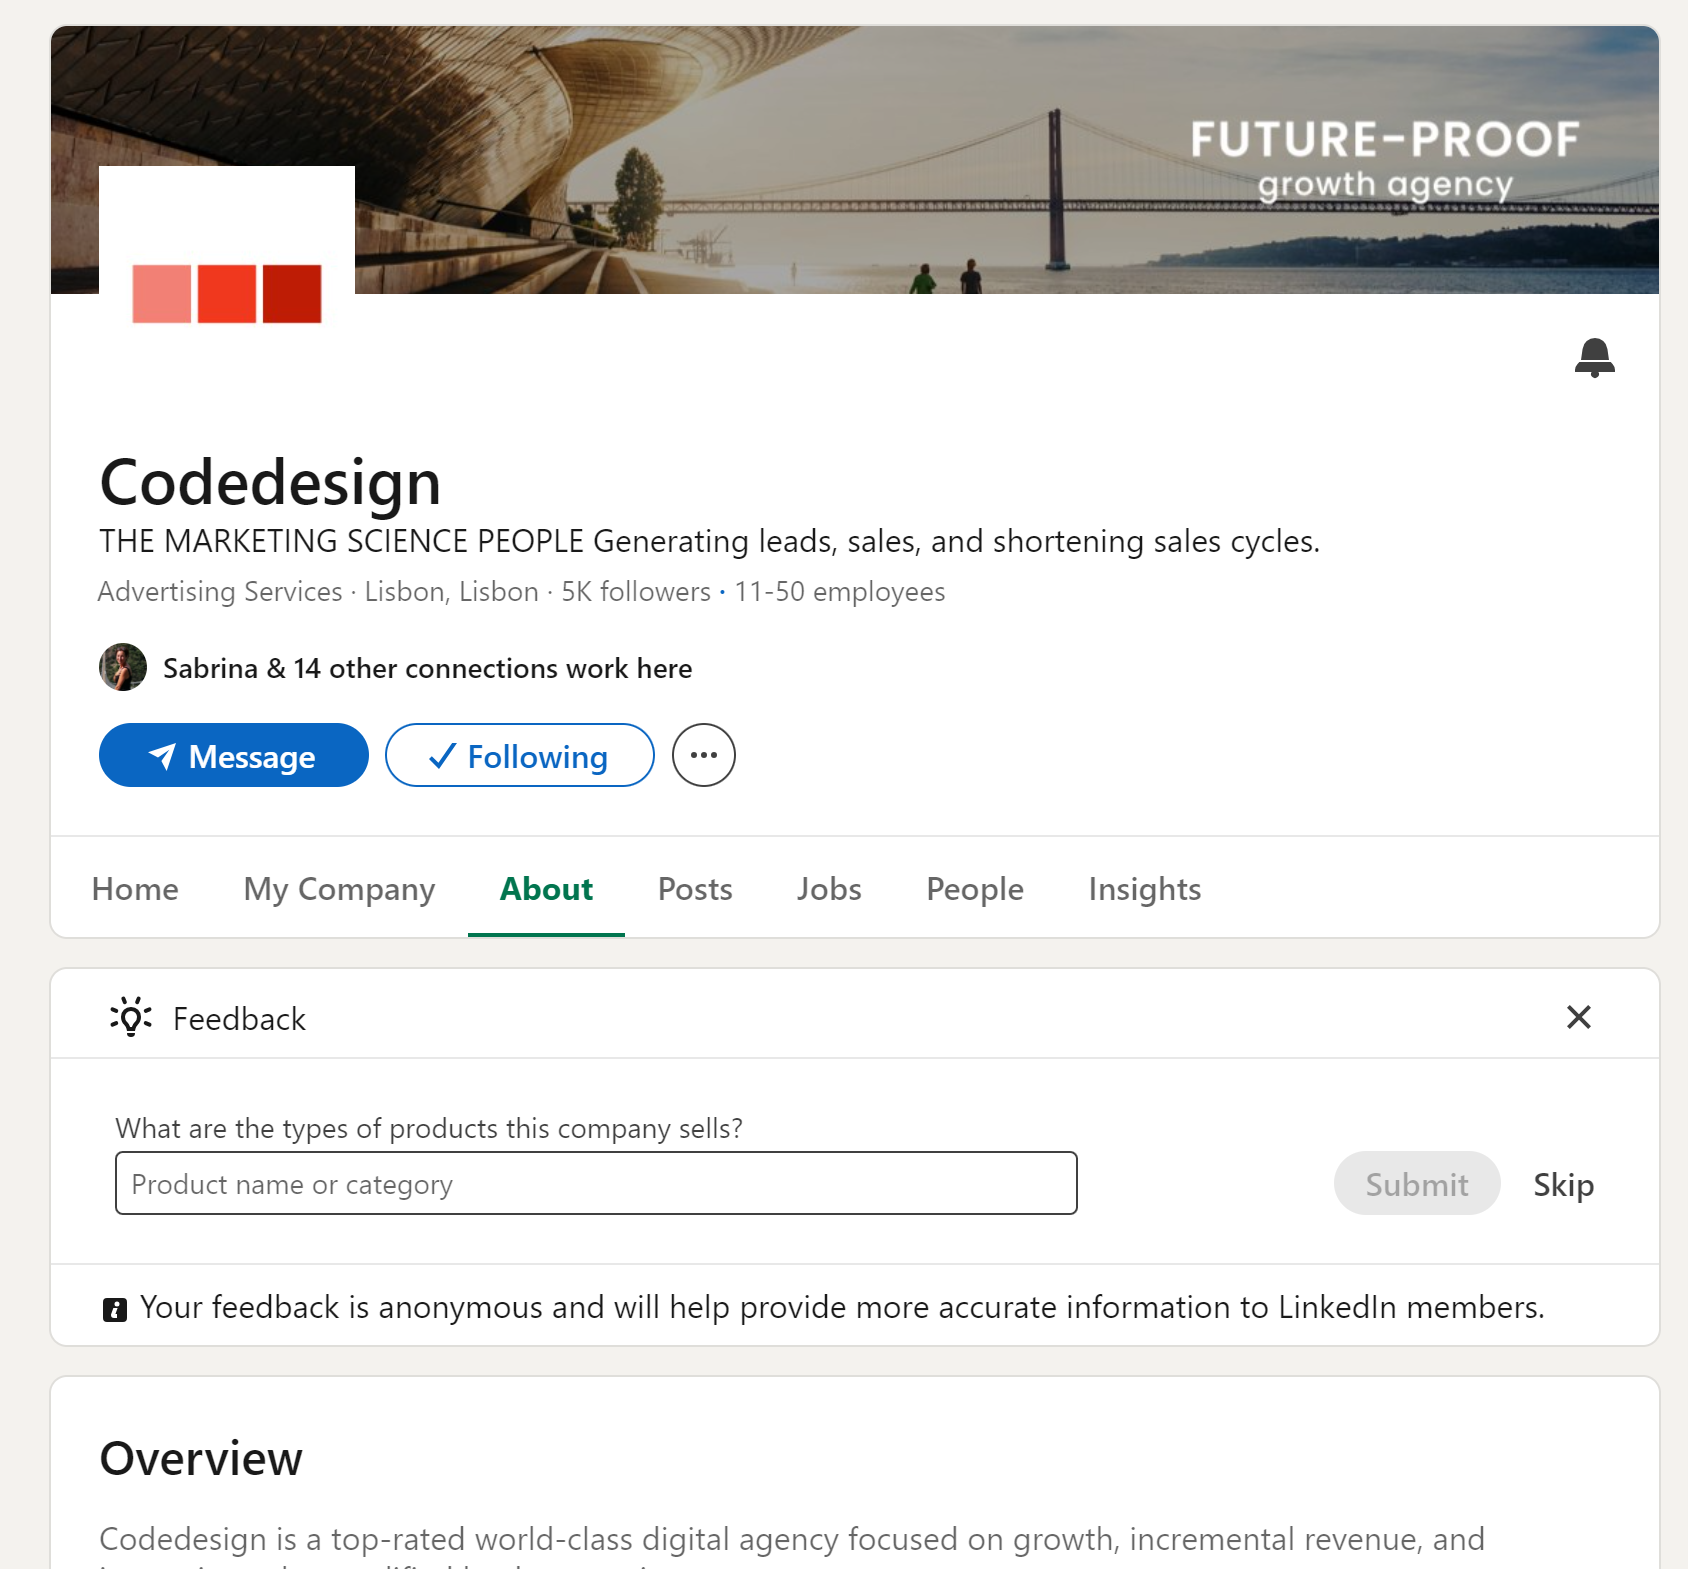This screenshot has height=1569, width=1688.
Task: Click the Product name or category field
Action: [x=596, y=1183]
